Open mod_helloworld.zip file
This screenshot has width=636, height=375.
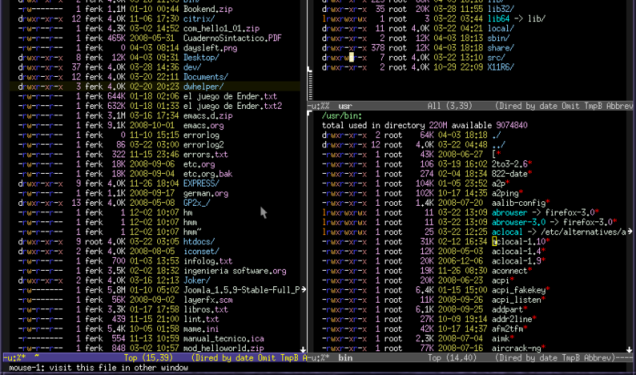pos(223,348)
